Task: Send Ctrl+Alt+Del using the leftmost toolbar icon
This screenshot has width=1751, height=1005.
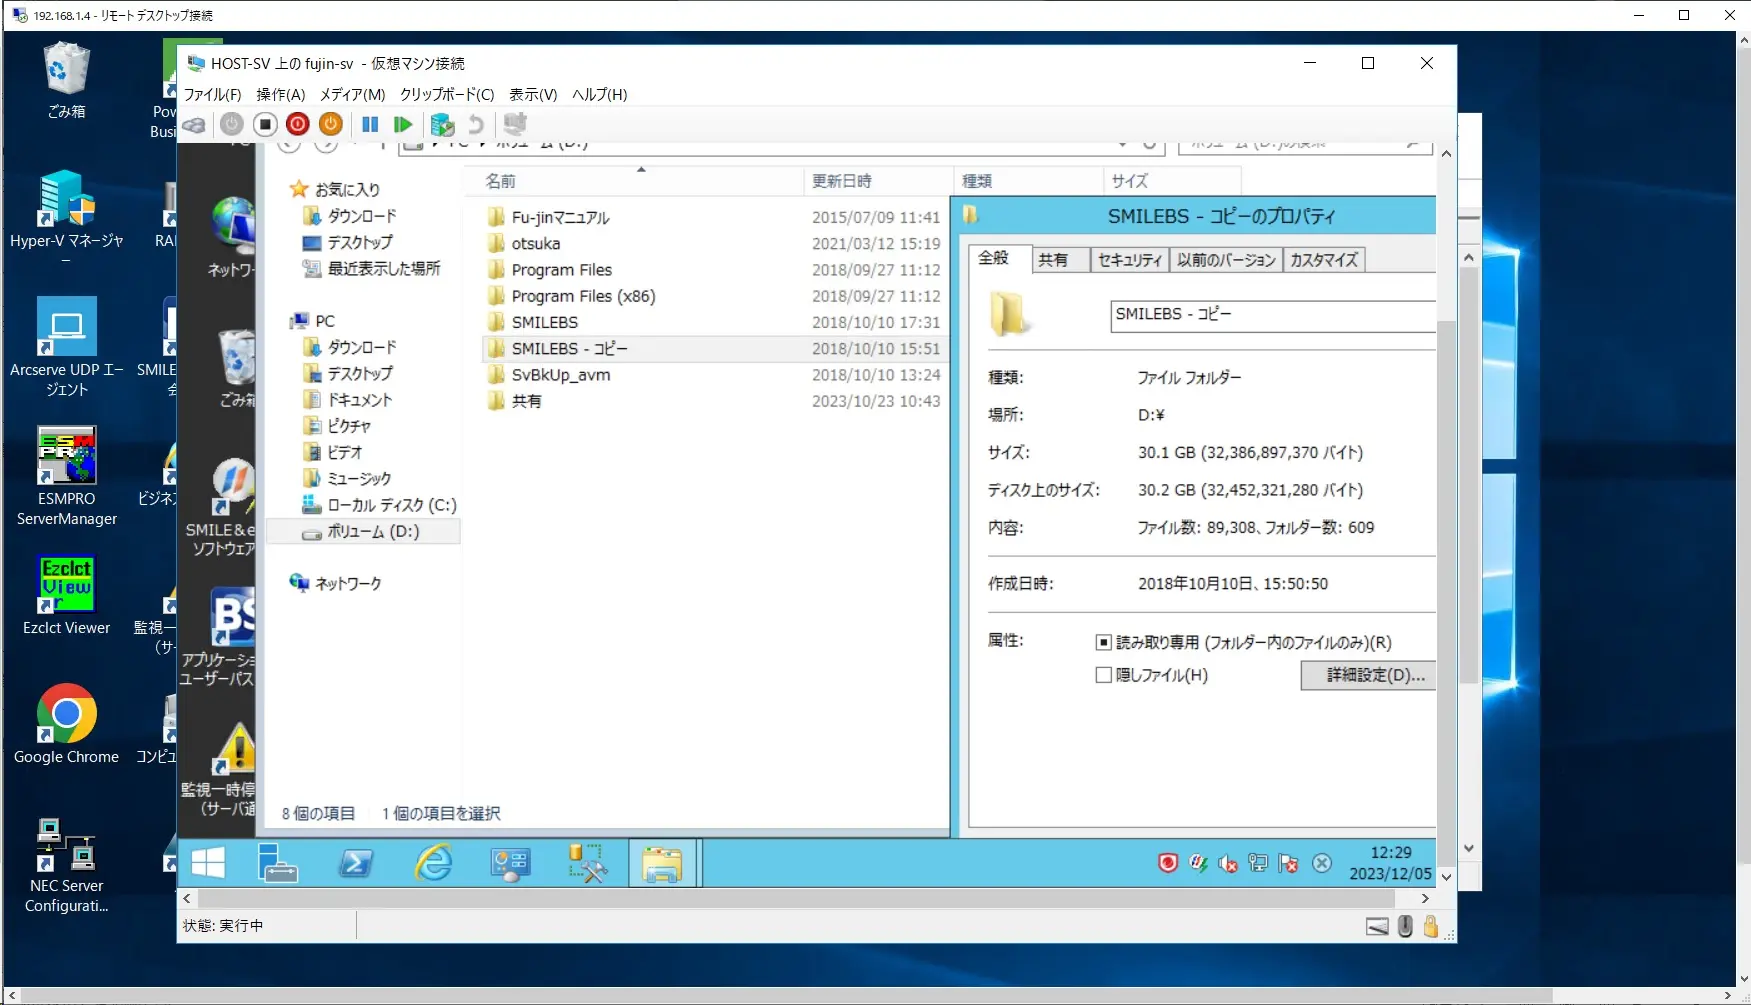Action: [194, 124]
